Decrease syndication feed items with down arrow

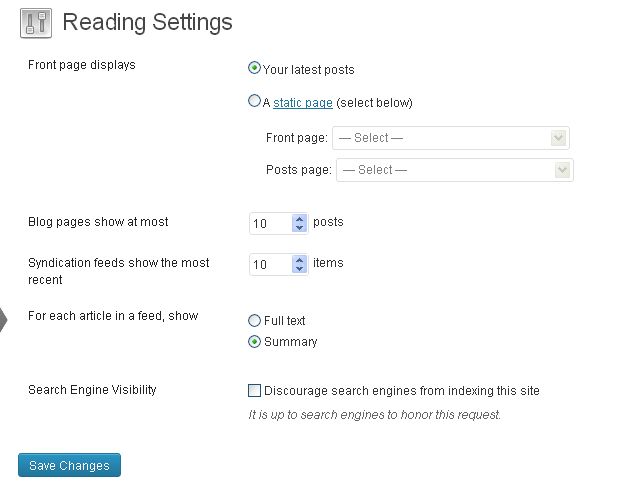tap(299, 270)
